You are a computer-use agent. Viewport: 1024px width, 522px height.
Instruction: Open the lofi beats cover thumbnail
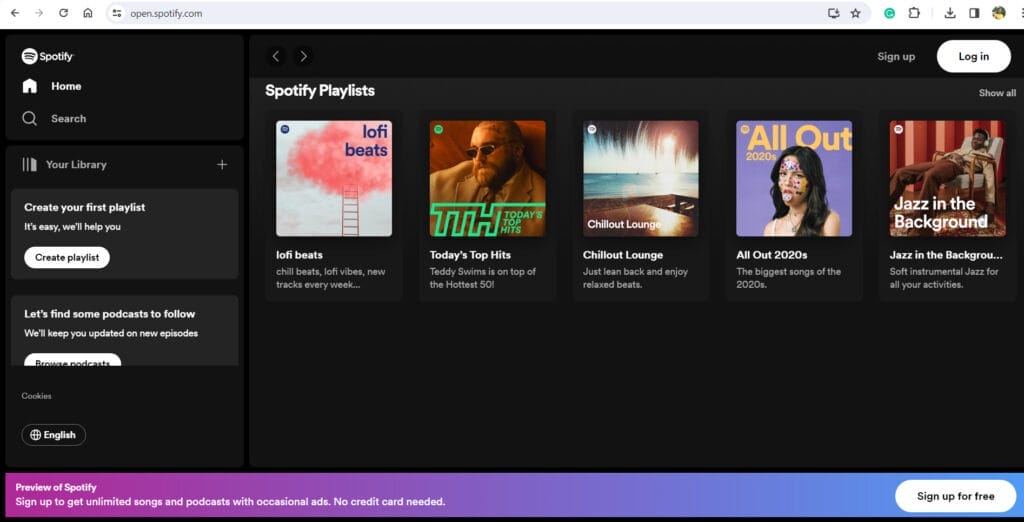(x=334, y=178)
